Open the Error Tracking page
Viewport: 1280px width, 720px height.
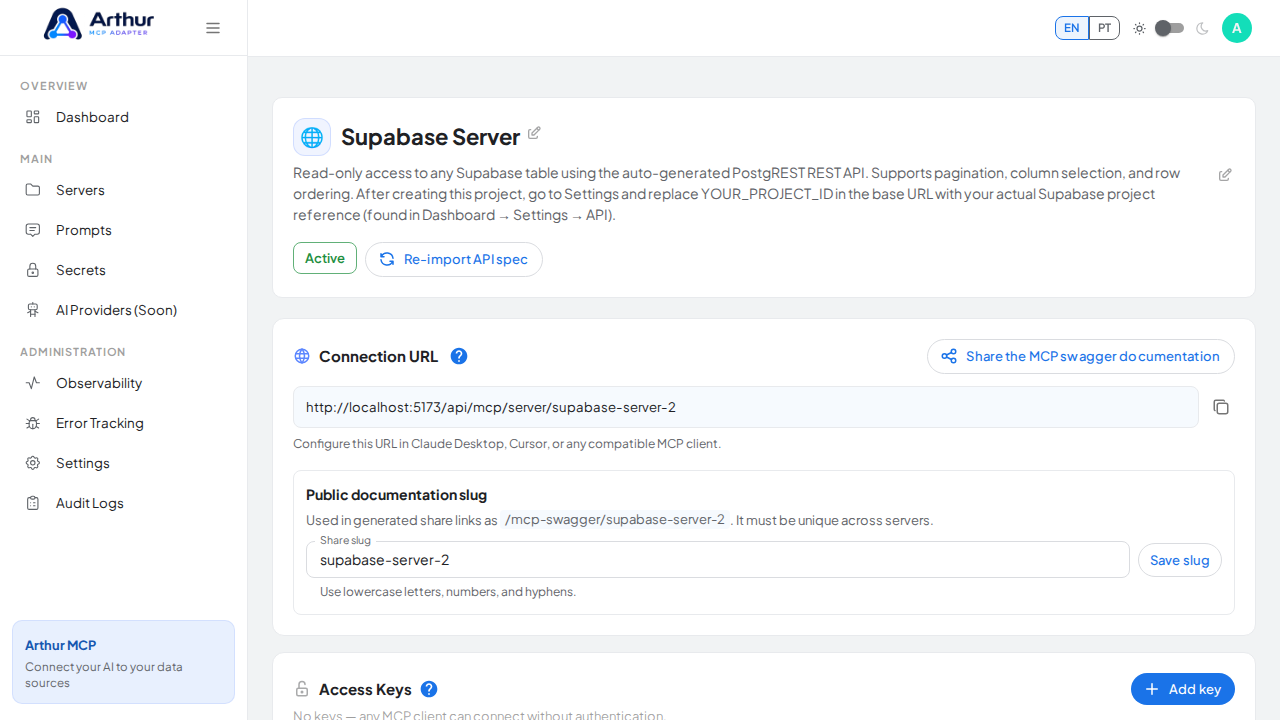[x=123, y=423]
